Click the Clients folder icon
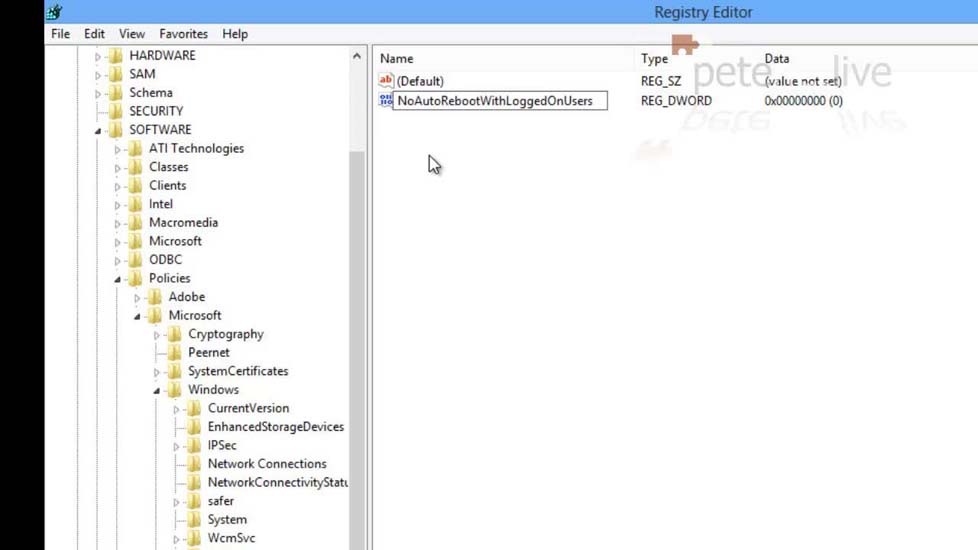This screenshot has width=978, height=550. point(135,185)
